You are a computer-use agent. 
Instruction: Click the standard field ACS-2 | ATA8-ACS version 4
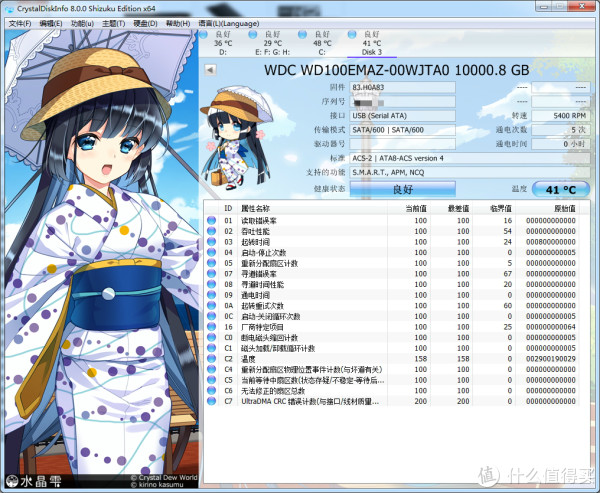tap(470, 158)
